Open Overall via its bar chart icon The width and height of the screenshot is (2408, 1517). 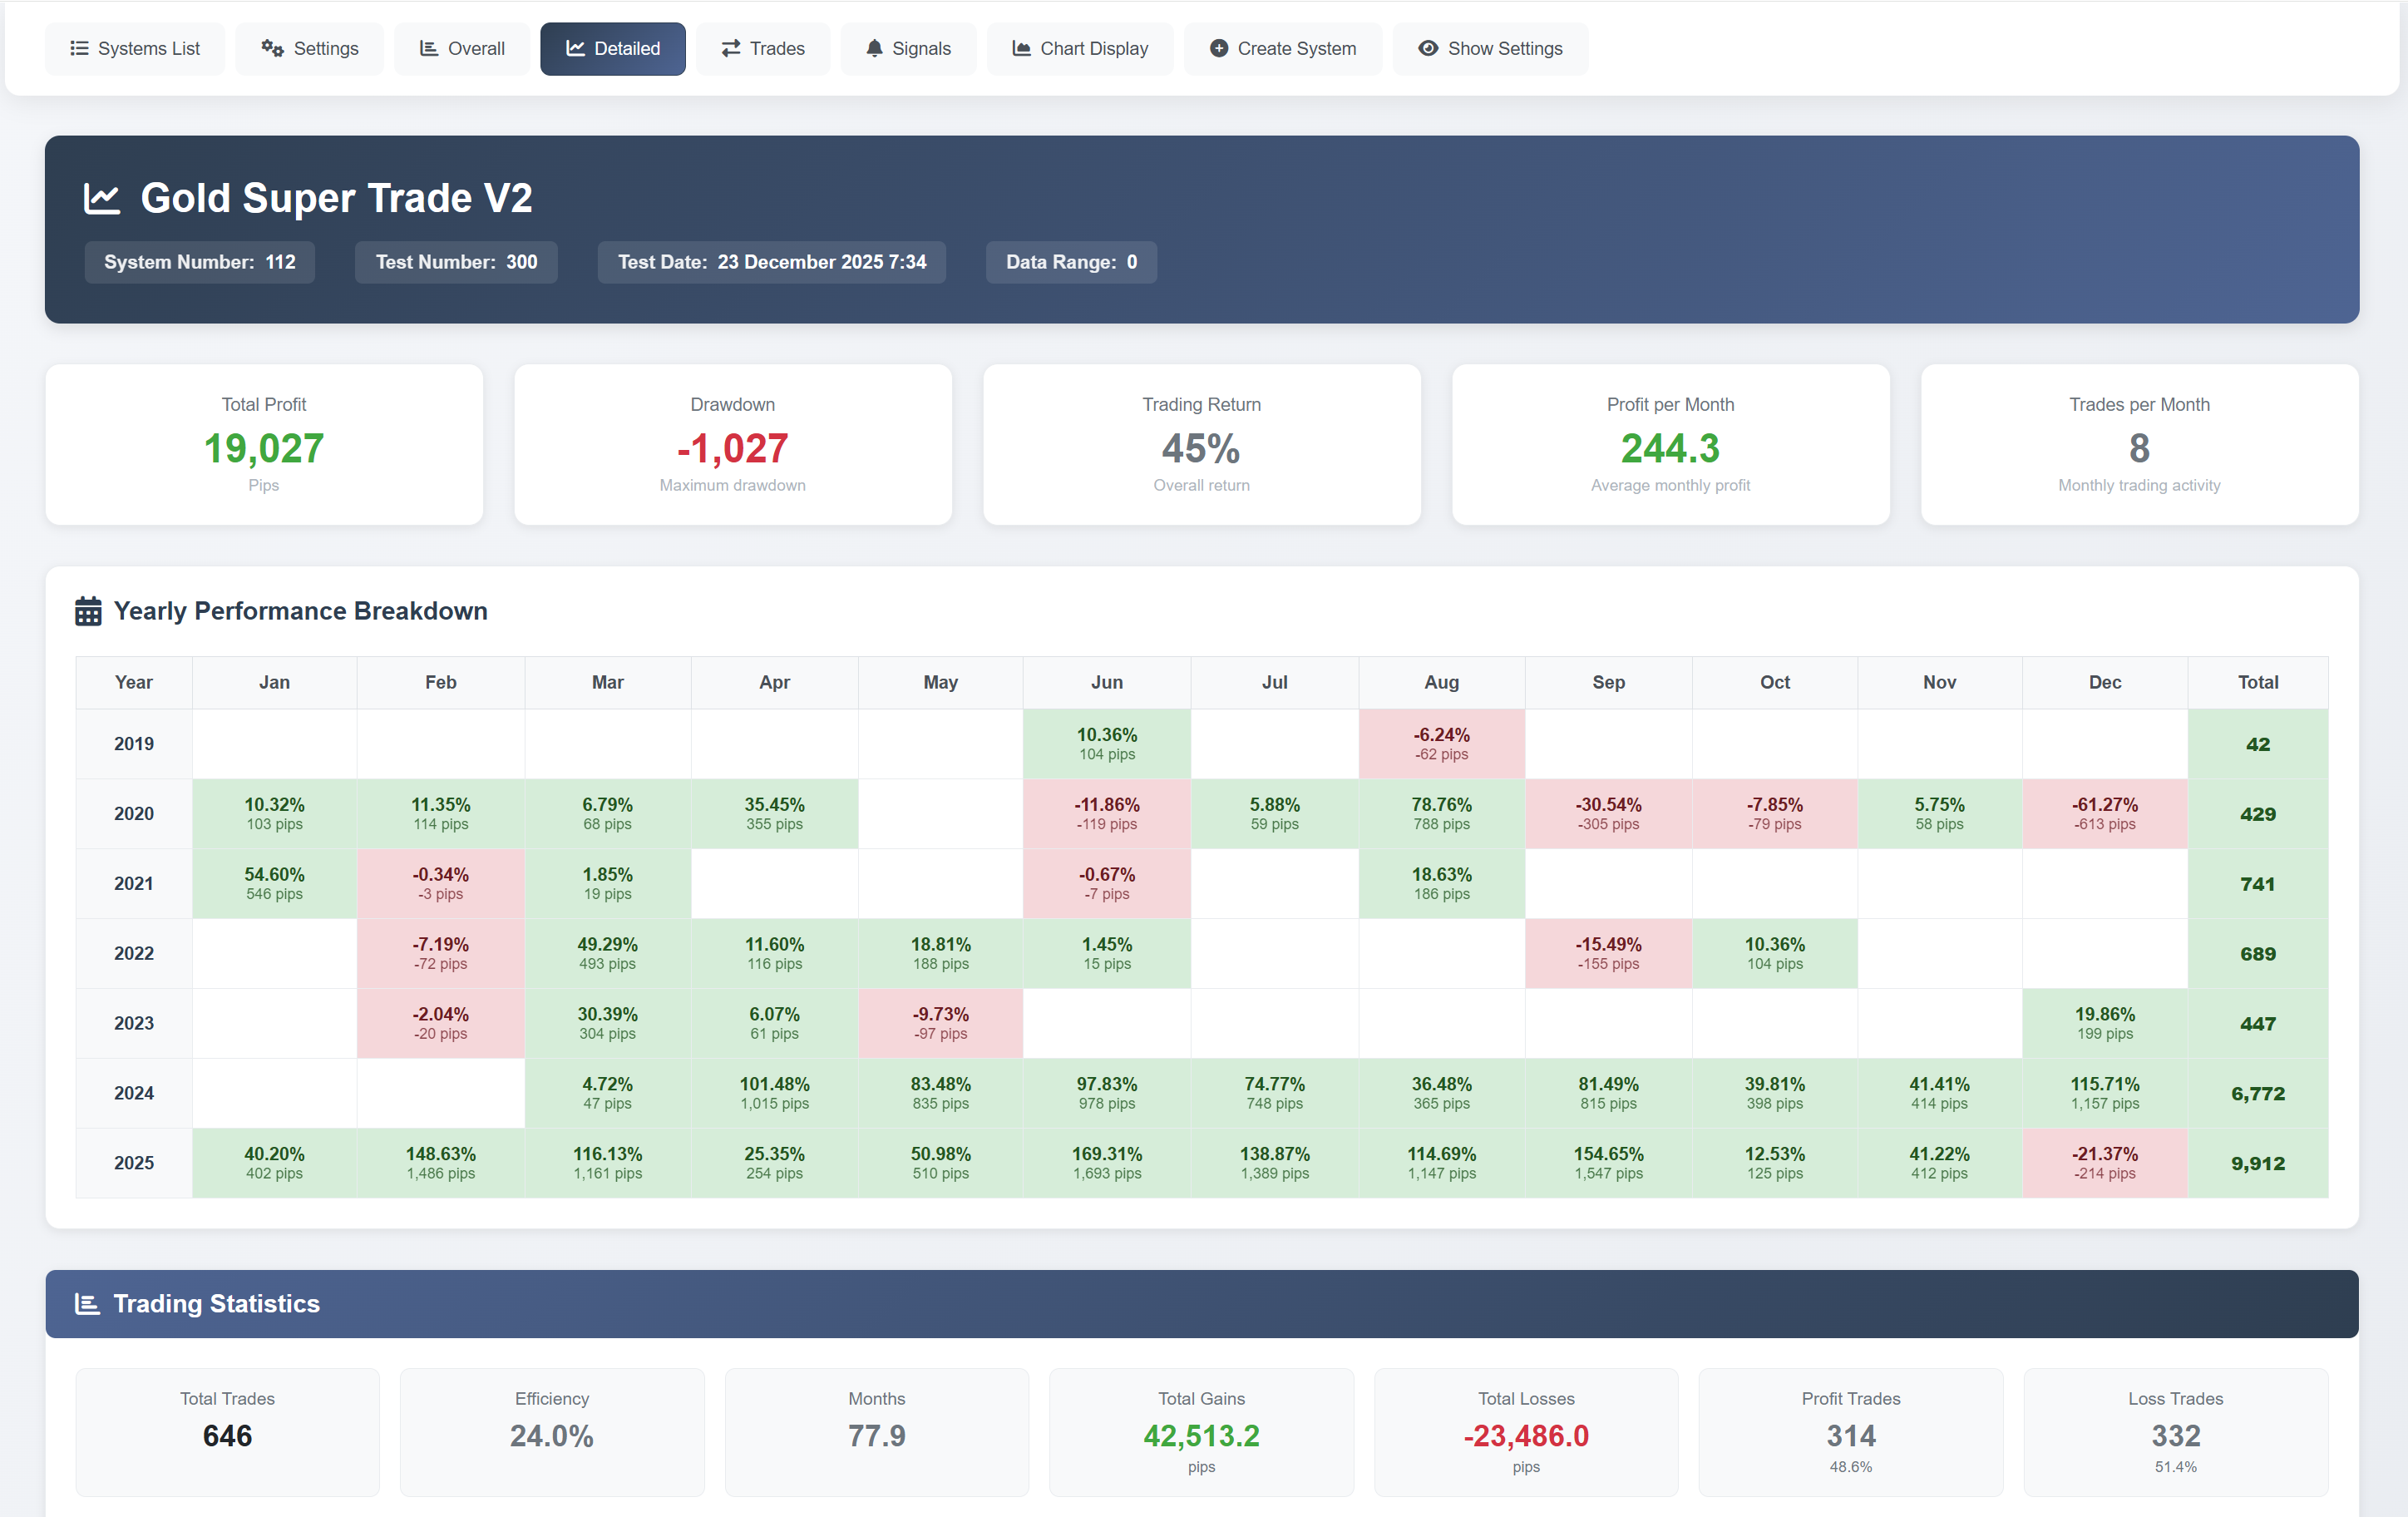tap(428, 48)
